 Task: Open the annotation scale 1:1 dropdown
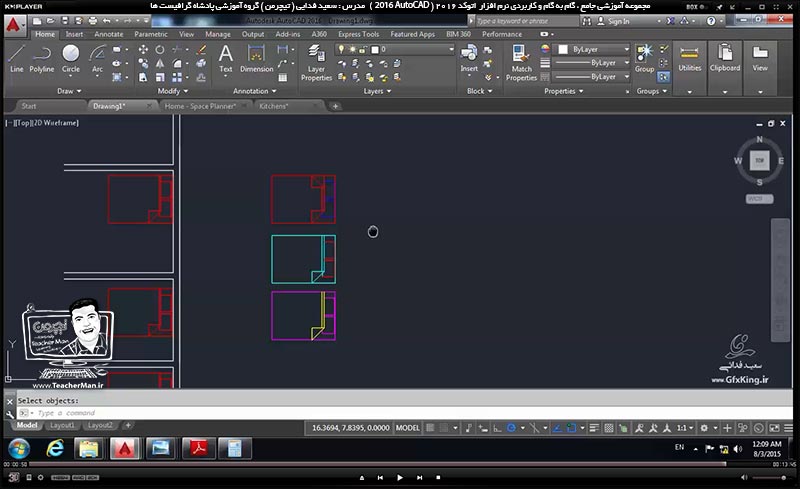coord(685,428)
